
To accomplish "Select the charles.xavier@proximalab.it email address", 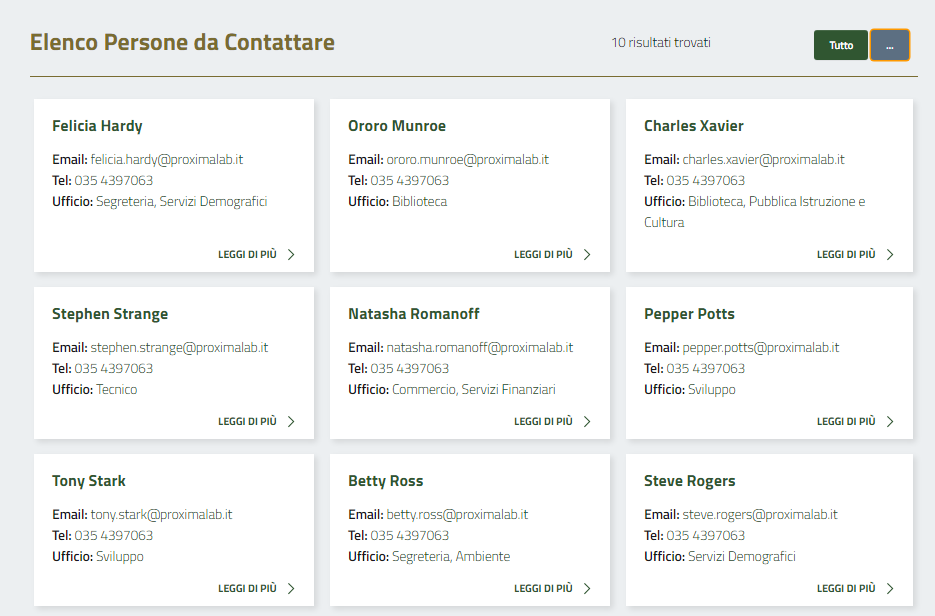I will click(763, 160).
